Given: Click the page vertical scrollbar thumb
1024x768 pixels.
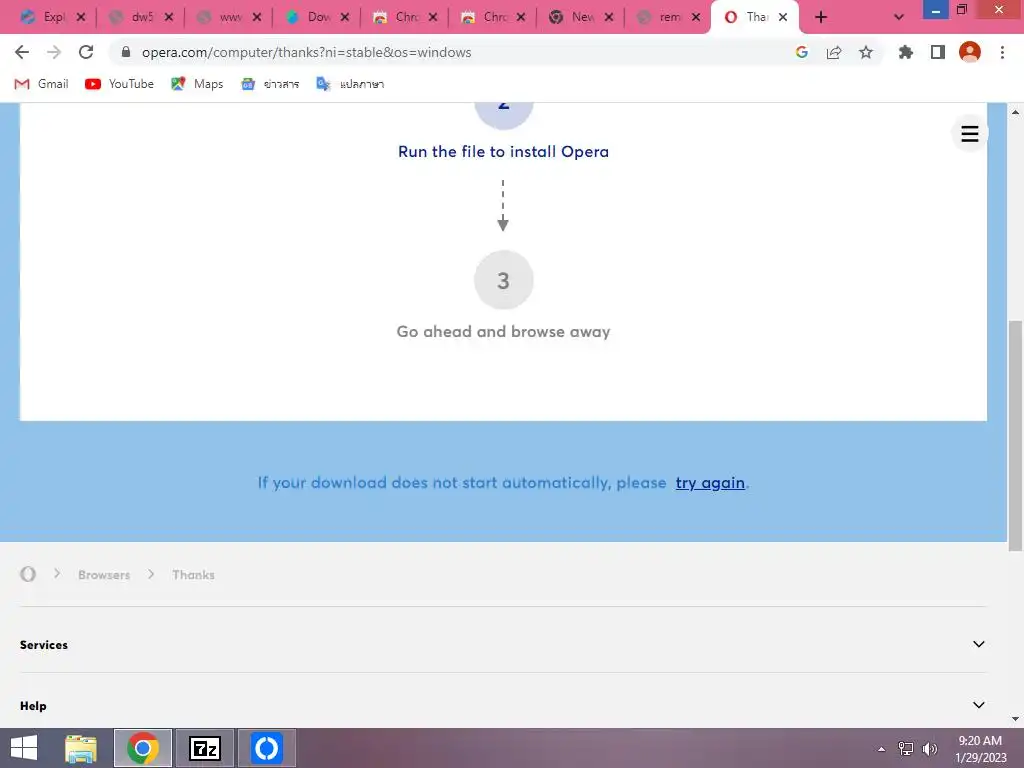Looking at the screenshot, I should pyautogui.click(x=1015, y=436).
